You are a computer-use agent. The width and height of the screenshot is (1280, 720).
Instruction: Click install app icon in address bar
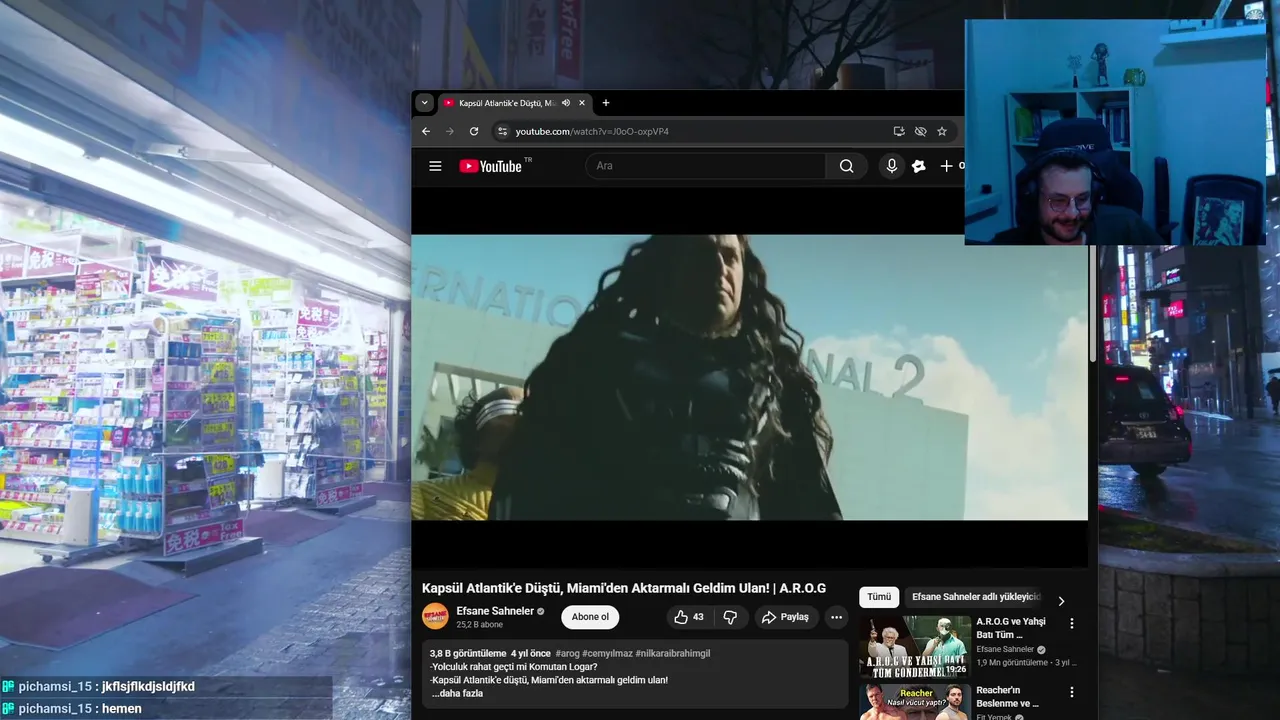[x=899, y=131]
